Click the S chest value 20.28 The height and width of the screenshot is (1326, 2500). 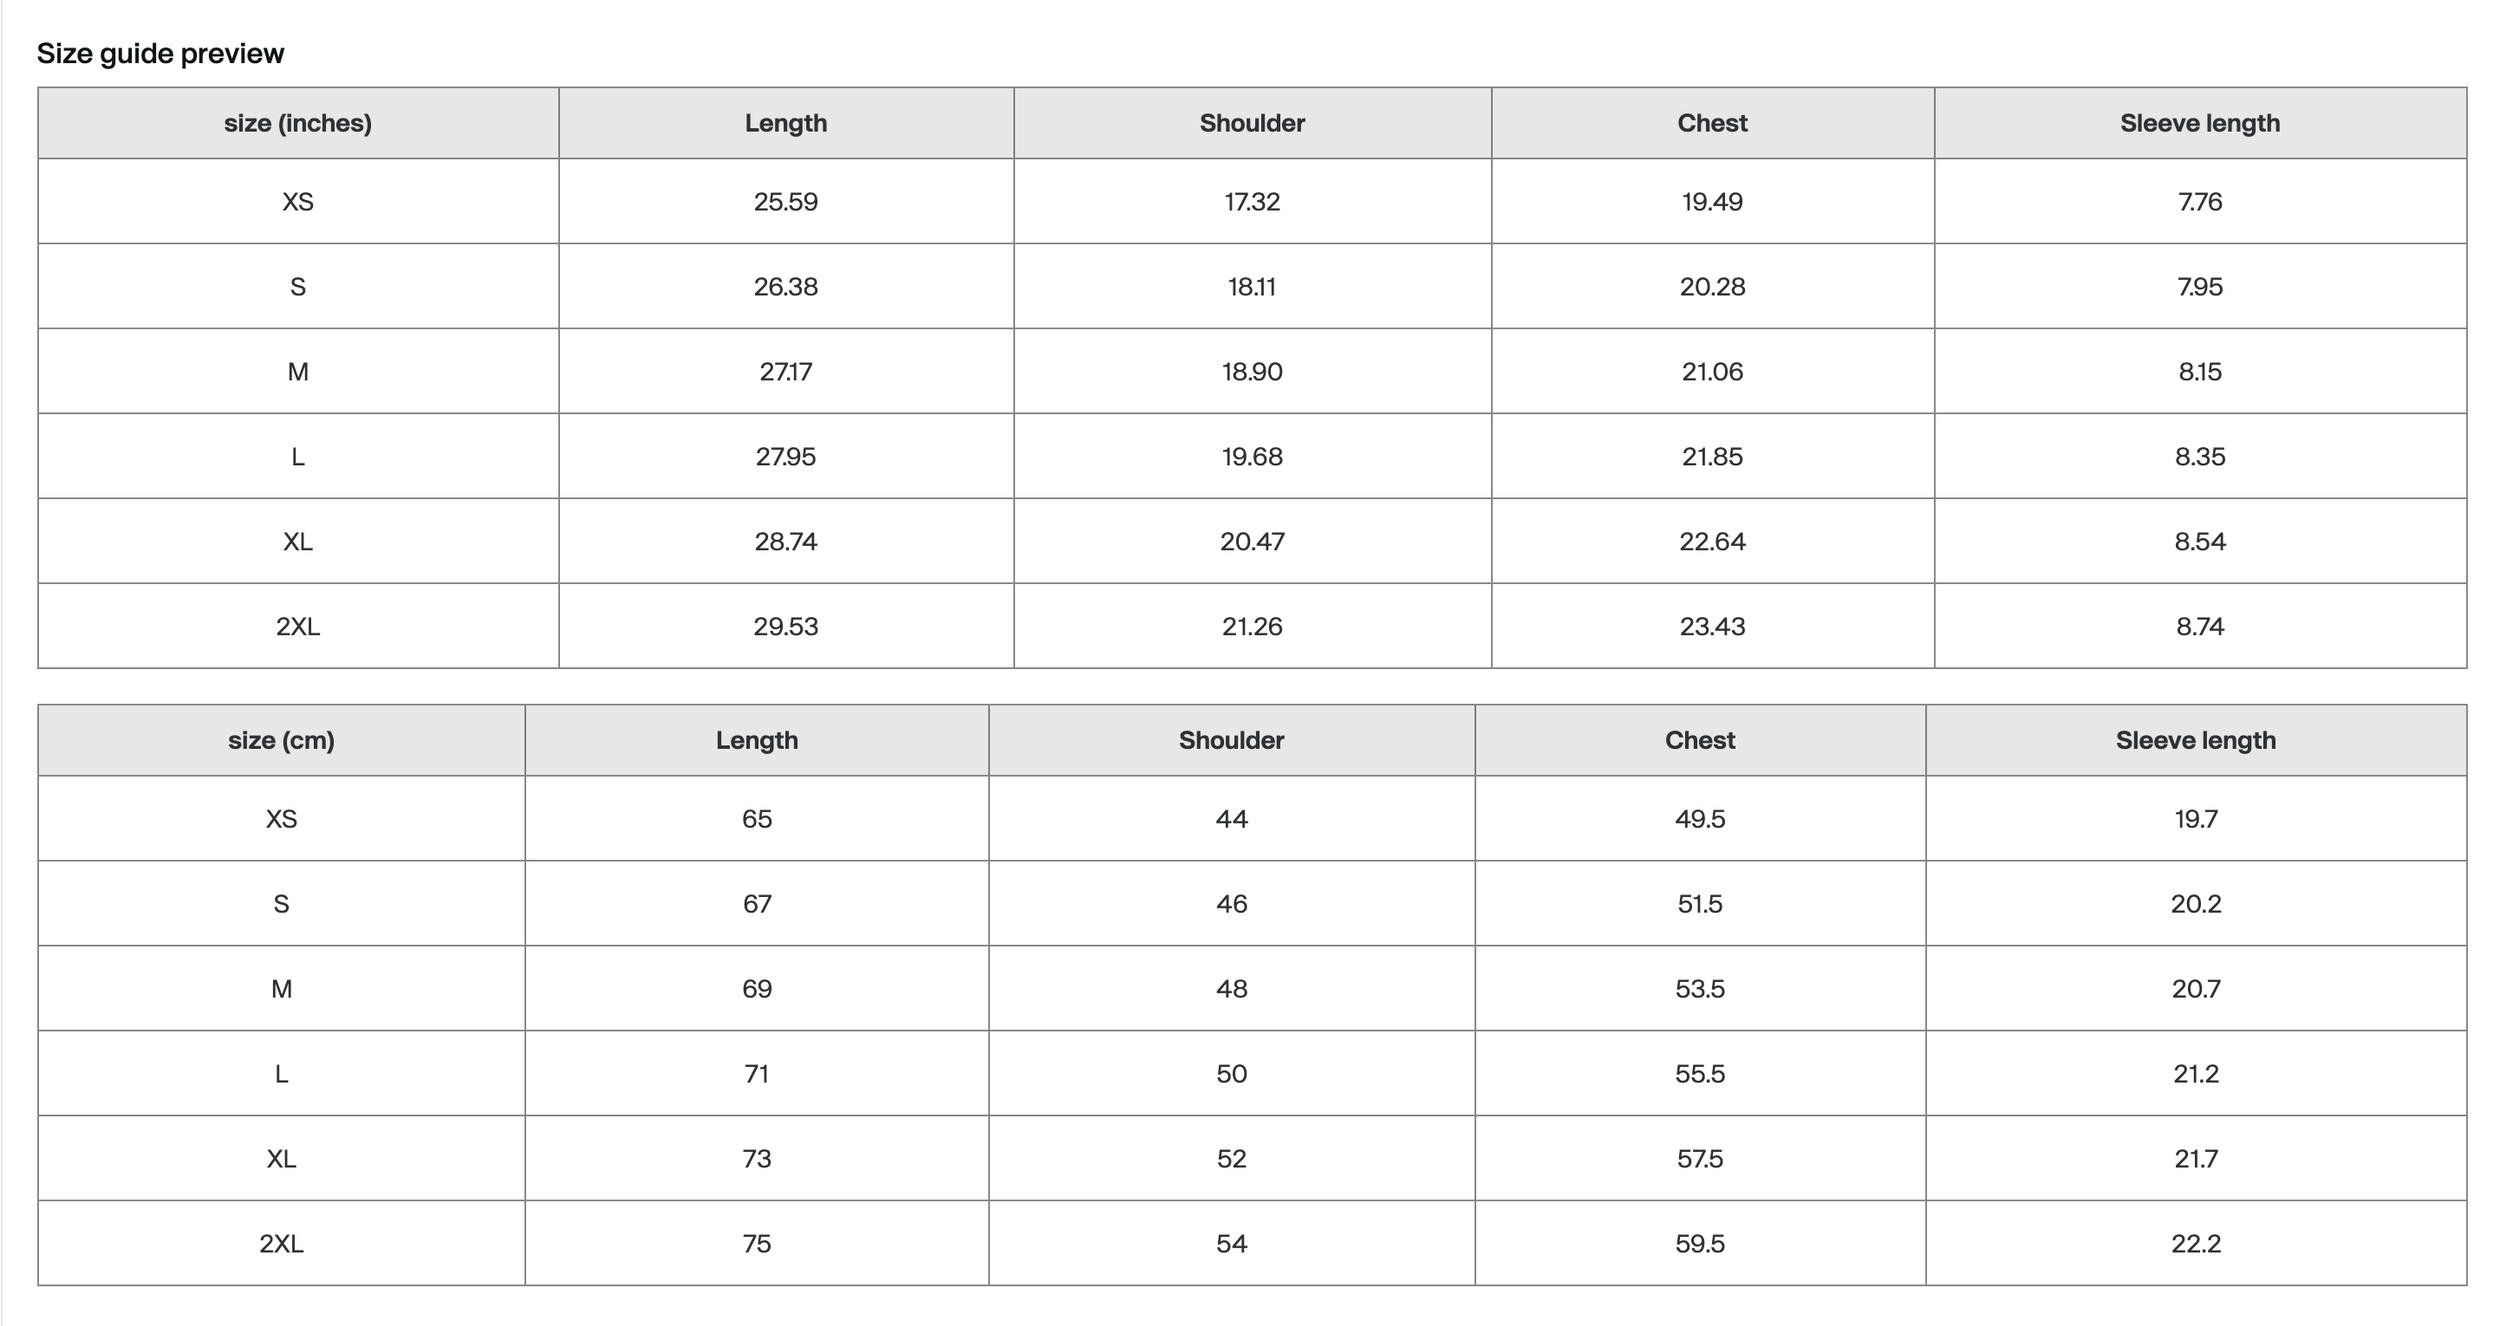[x=1712, y=287]
